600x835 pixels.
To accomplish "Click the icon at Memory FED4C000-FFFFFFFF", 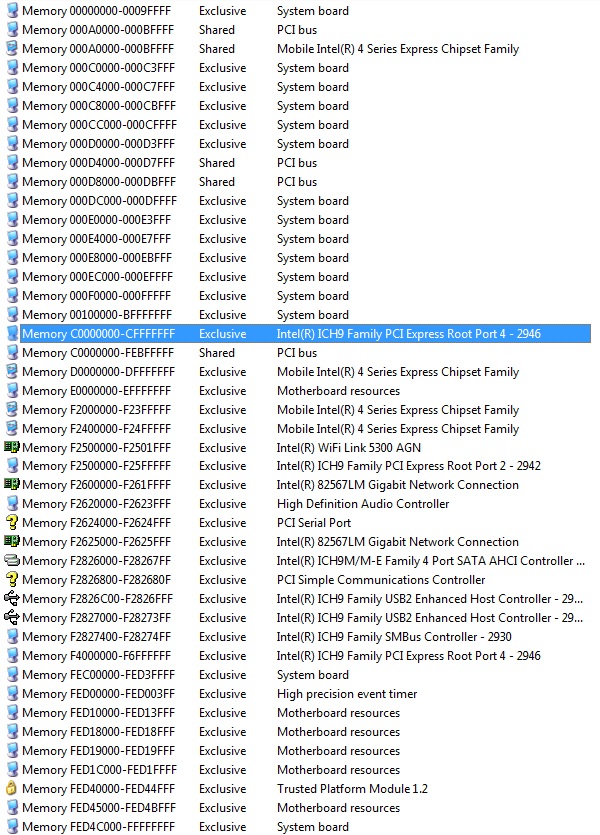I will tap(12, 826).
